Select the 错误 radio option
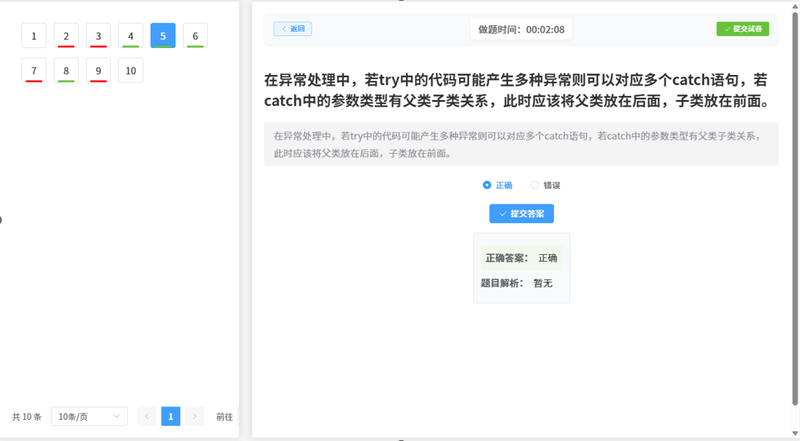800x441 pixels. point(535,185)
